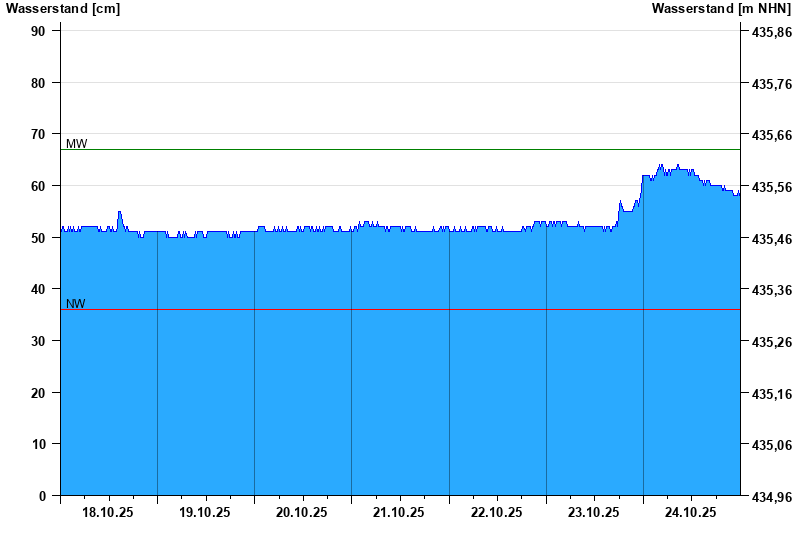Select the 24.10.25 date label
The height and width of the screenshot is (550, 800).
(x=691, y=512)
